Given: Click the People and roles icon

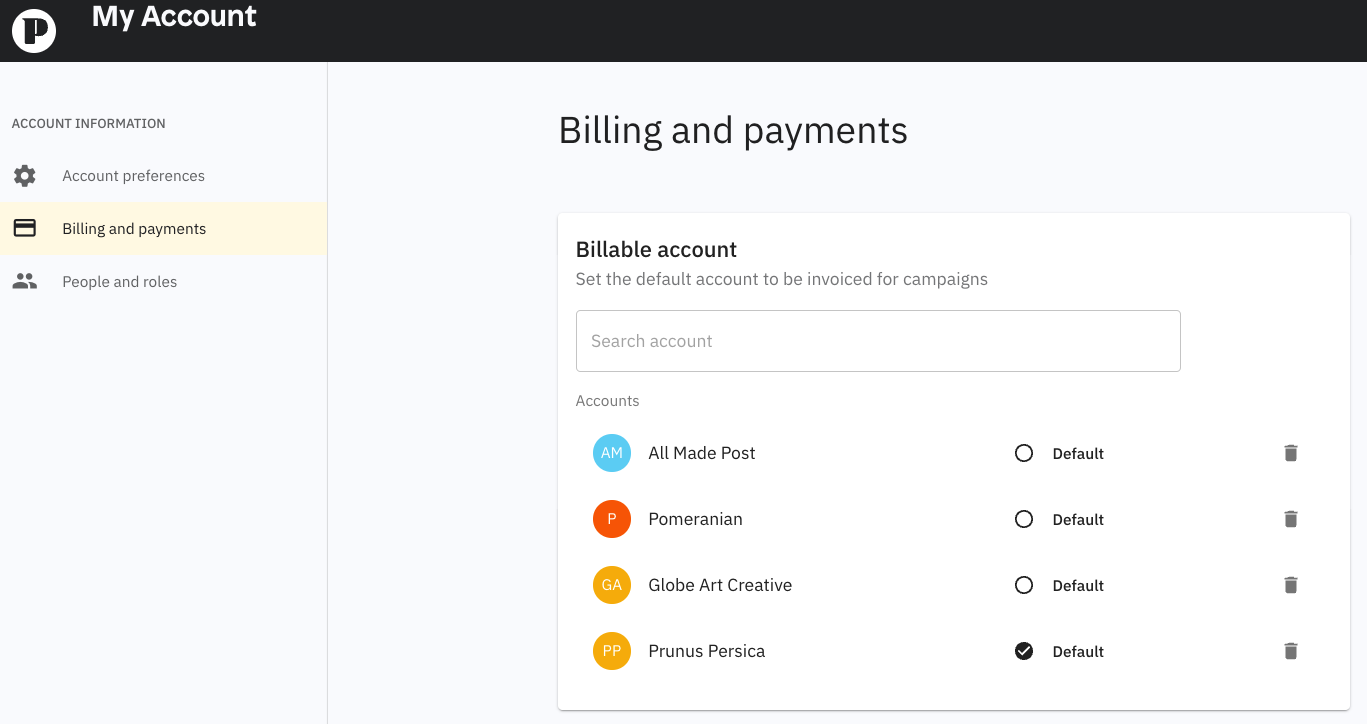Looking at the screenshot, I should point(25,282).
